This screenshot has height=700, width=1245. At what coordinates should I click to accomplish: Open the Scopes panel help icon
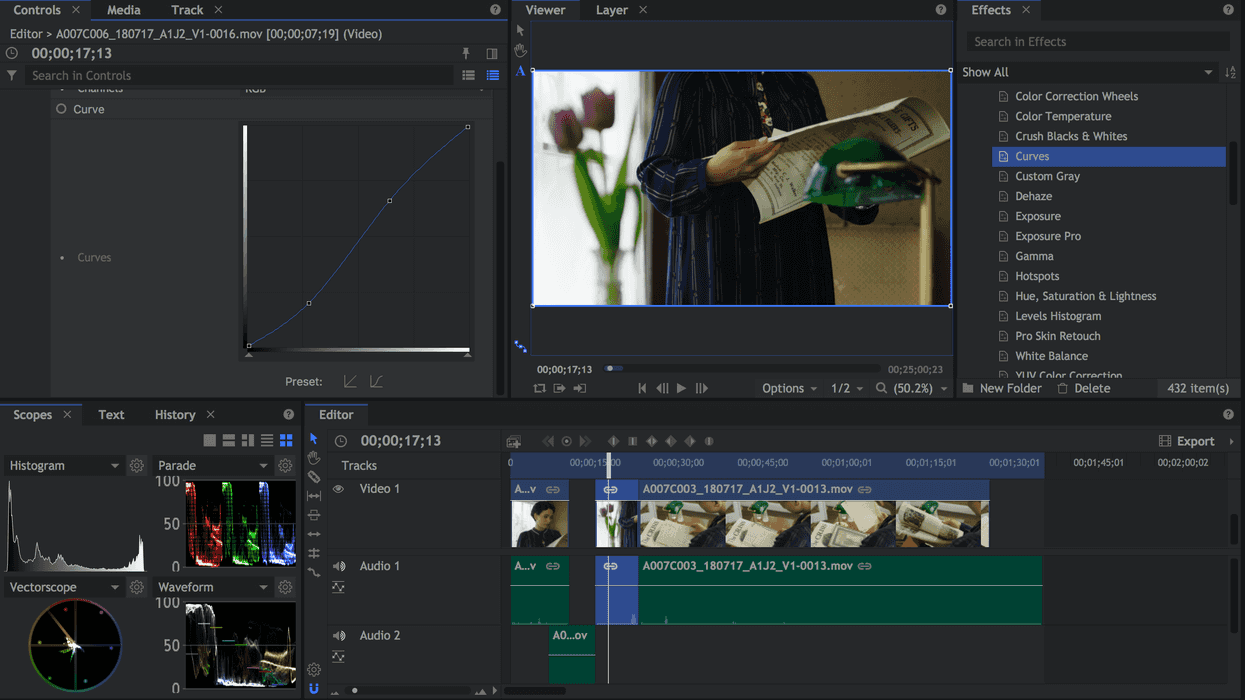[288, 415]
